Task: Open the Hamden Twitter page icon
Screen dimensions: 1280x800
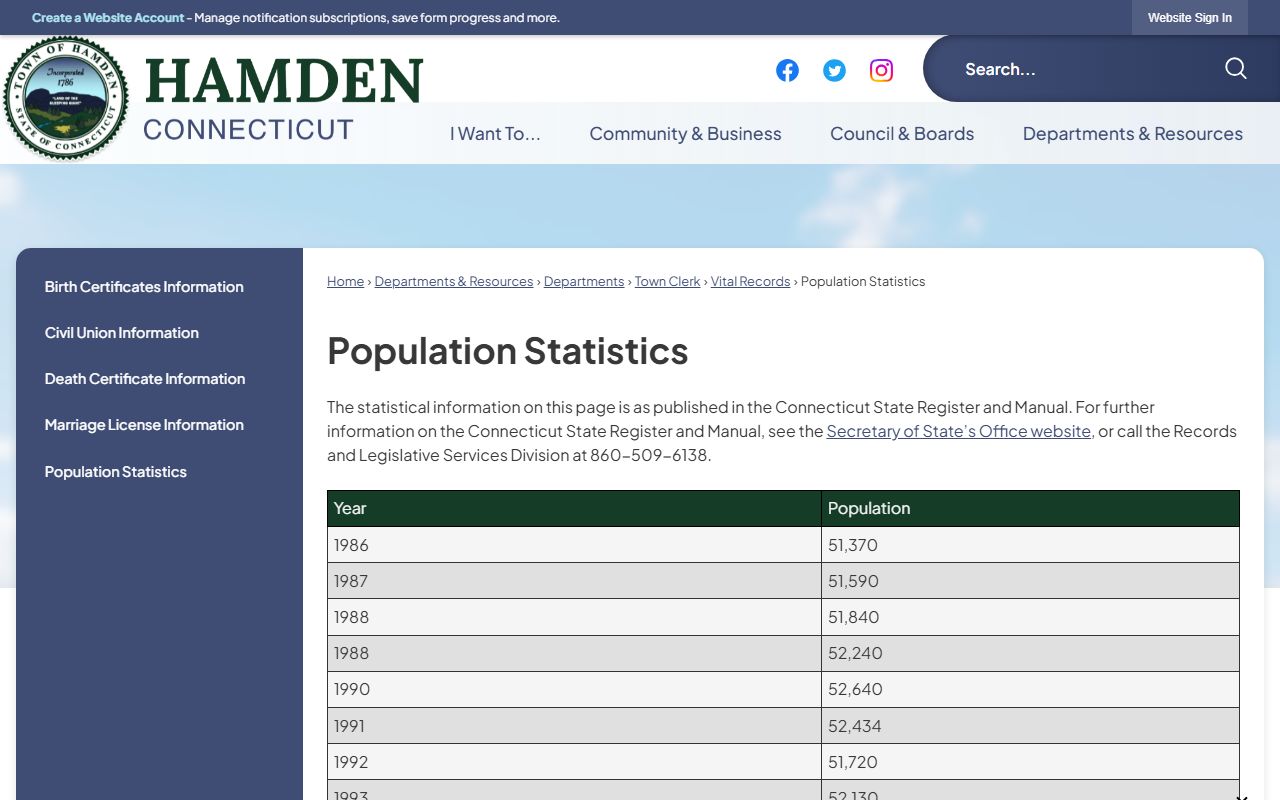Action: click(834, 70)
